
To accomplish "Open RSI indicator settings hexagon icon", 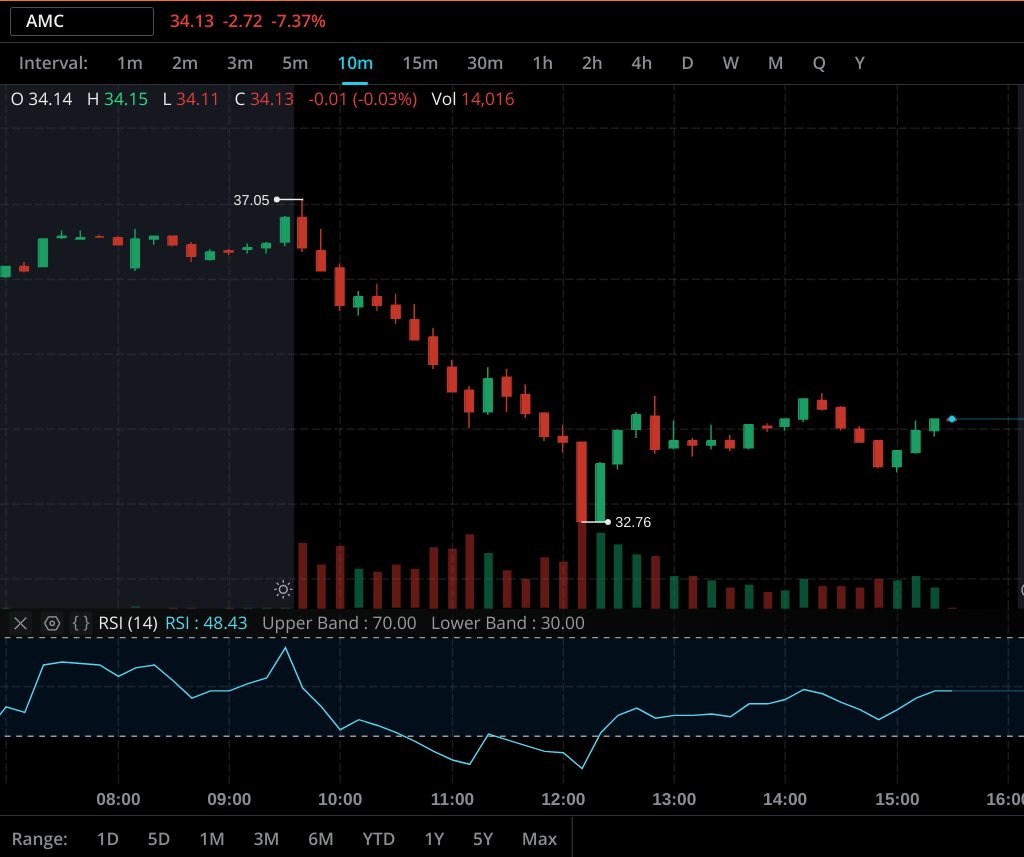I will click(x=52, y=623).
